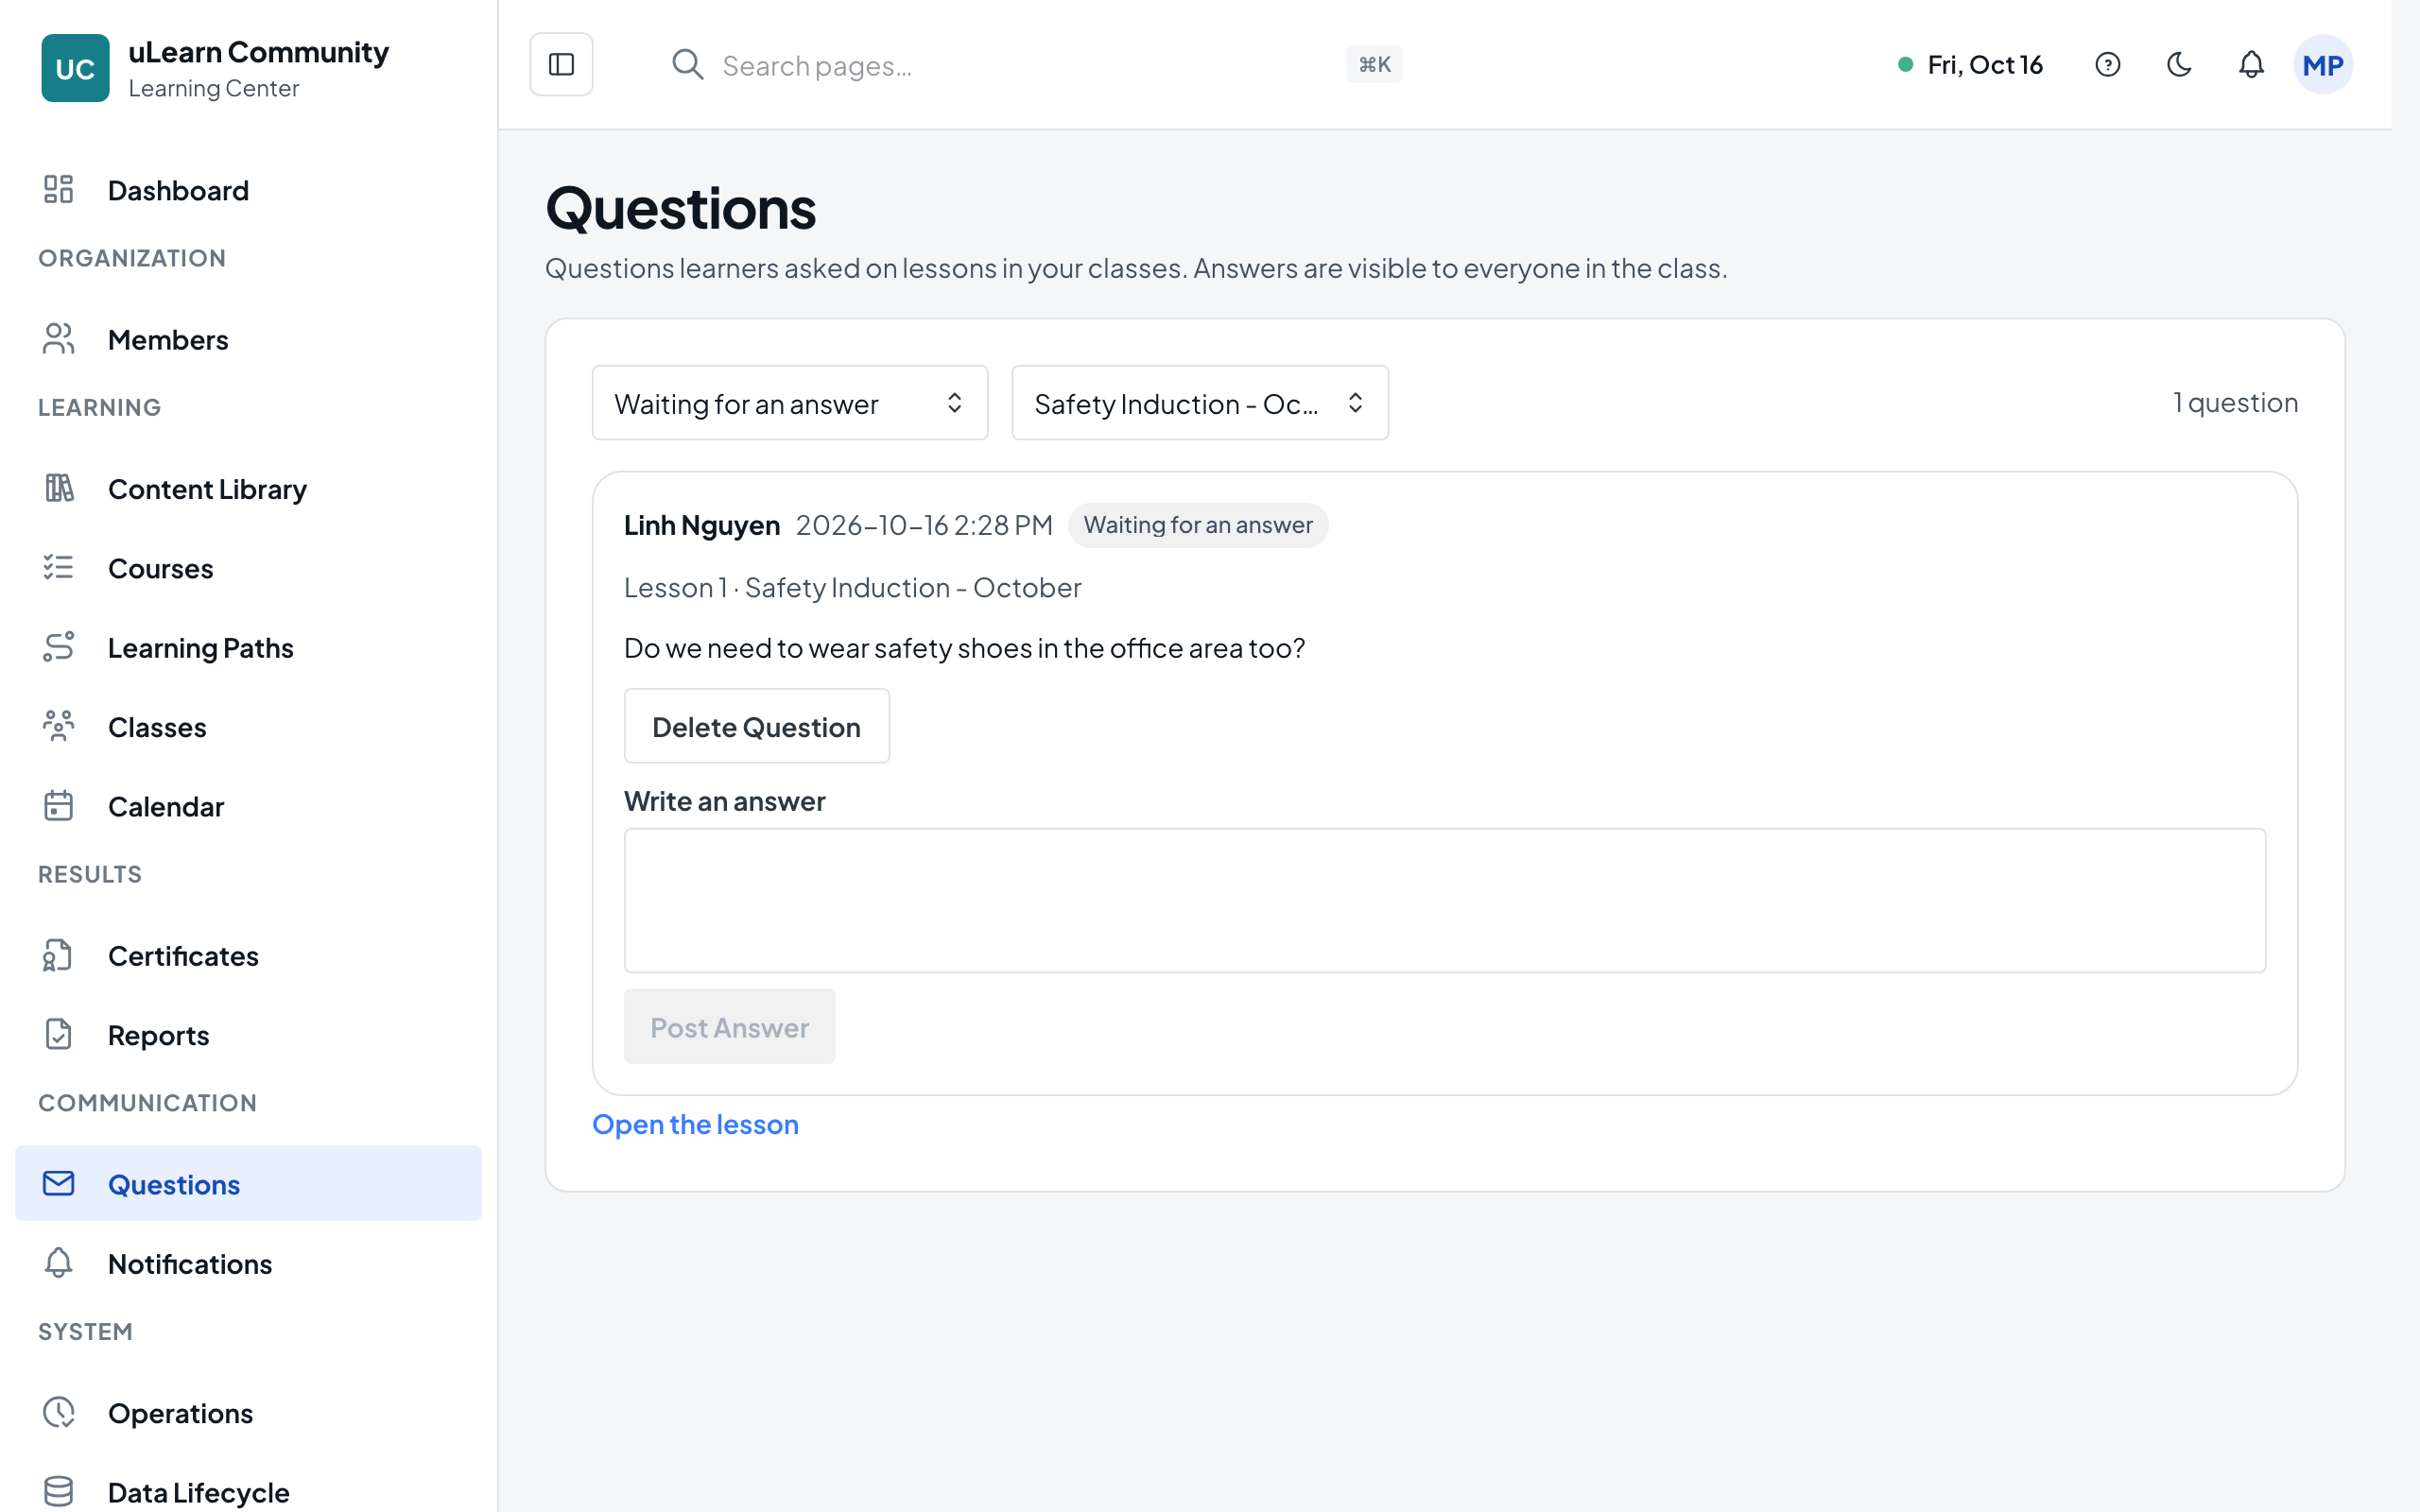The image size is (2420, 1512).
Task: Click the Delete Question button
Action: (756, 727)
